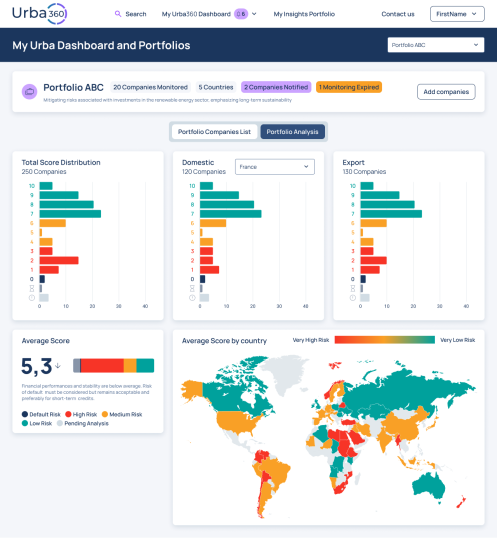Screen dimensions: 497x538
Task: Click the clock icon in Export chart
Action: pos(353,297)
